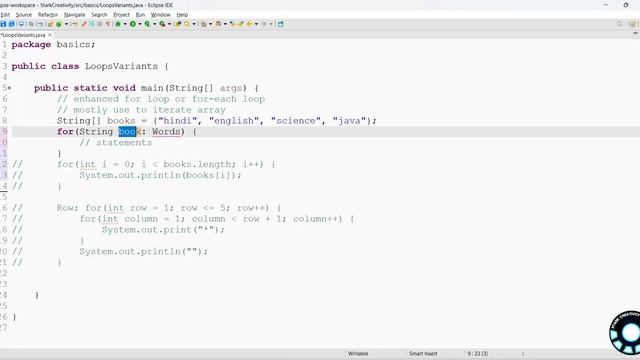Open the Window menu
640x360 pixels.
pyautogui.click(x=160, y=15)
